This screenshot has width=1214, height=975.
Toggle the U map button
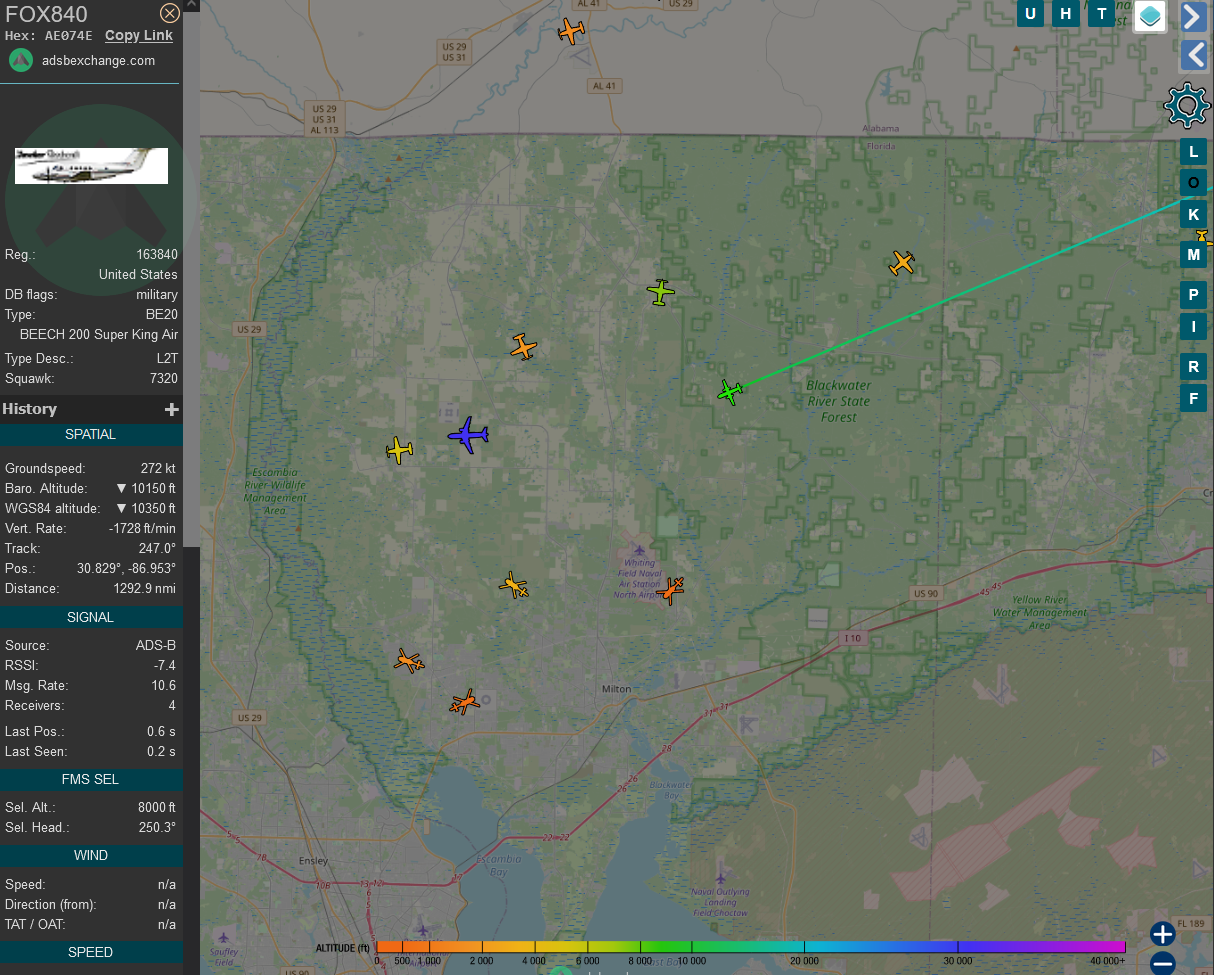click(1031, 14)
